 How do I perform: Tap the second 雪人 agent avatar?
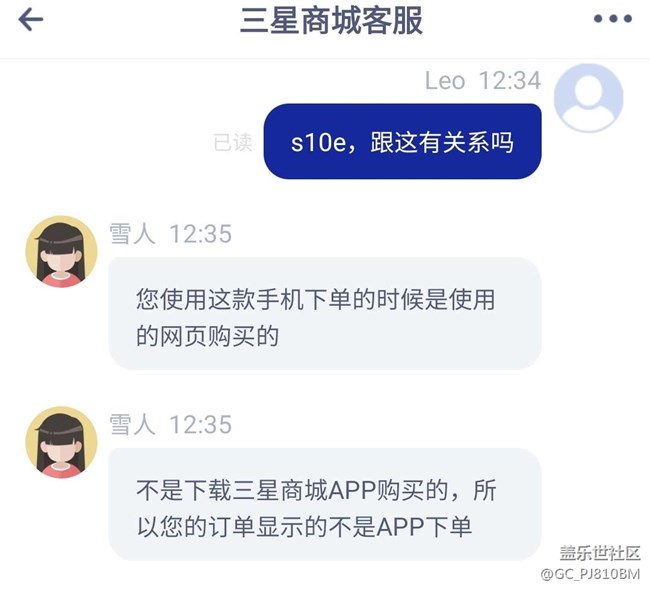pos(61,442)
